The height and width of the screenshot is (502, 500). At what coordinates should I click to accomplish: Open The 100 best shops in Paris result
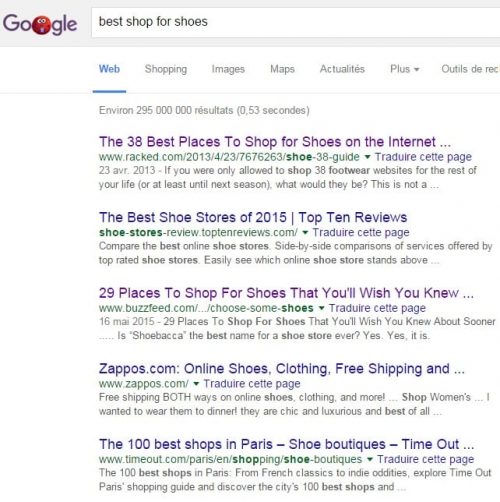pyautogui.click(x=286, y=444)
